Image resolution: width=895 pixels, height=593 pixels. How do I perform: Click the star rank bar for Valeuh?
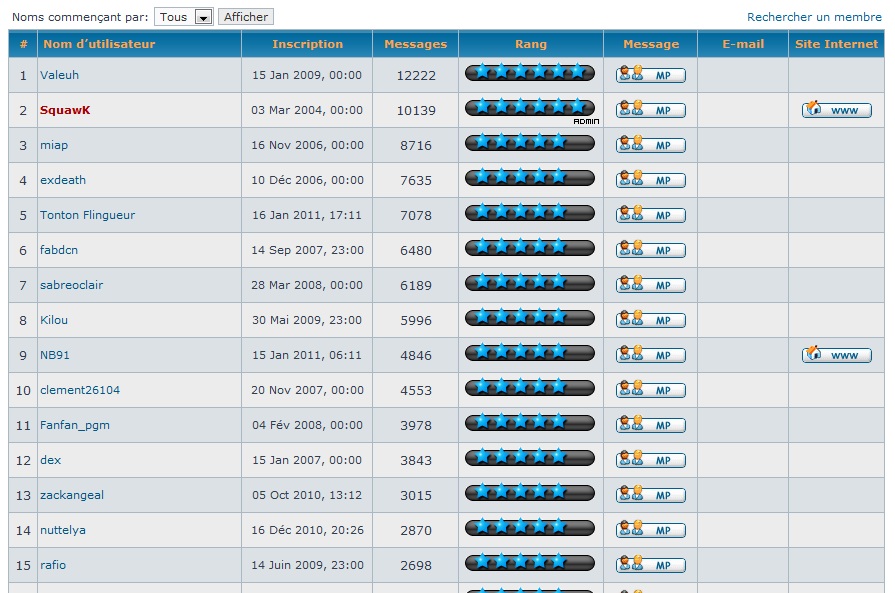530,73
